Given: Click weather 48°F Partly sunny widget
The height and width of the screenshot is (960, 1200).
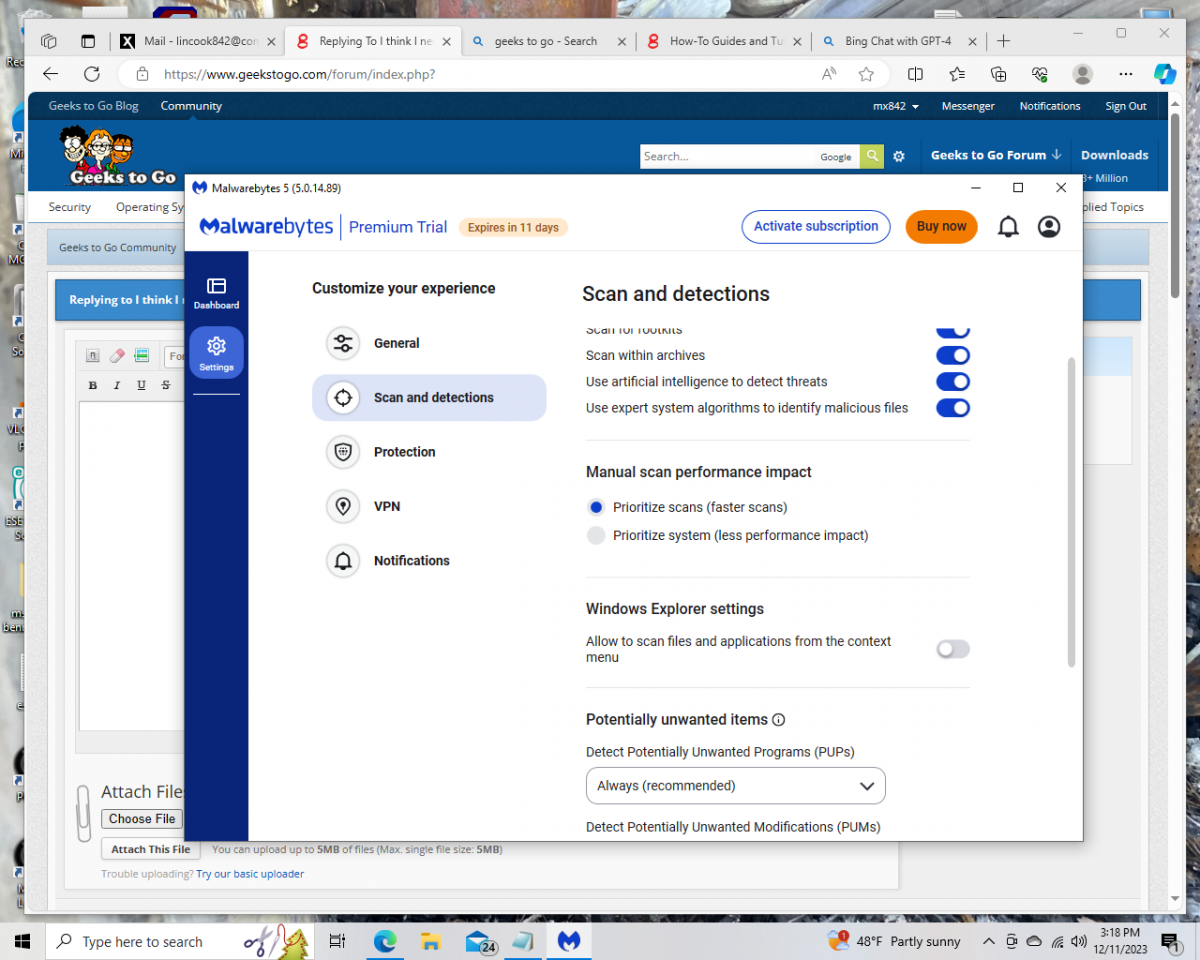Looking at the screenshot, I should [894, 941].
